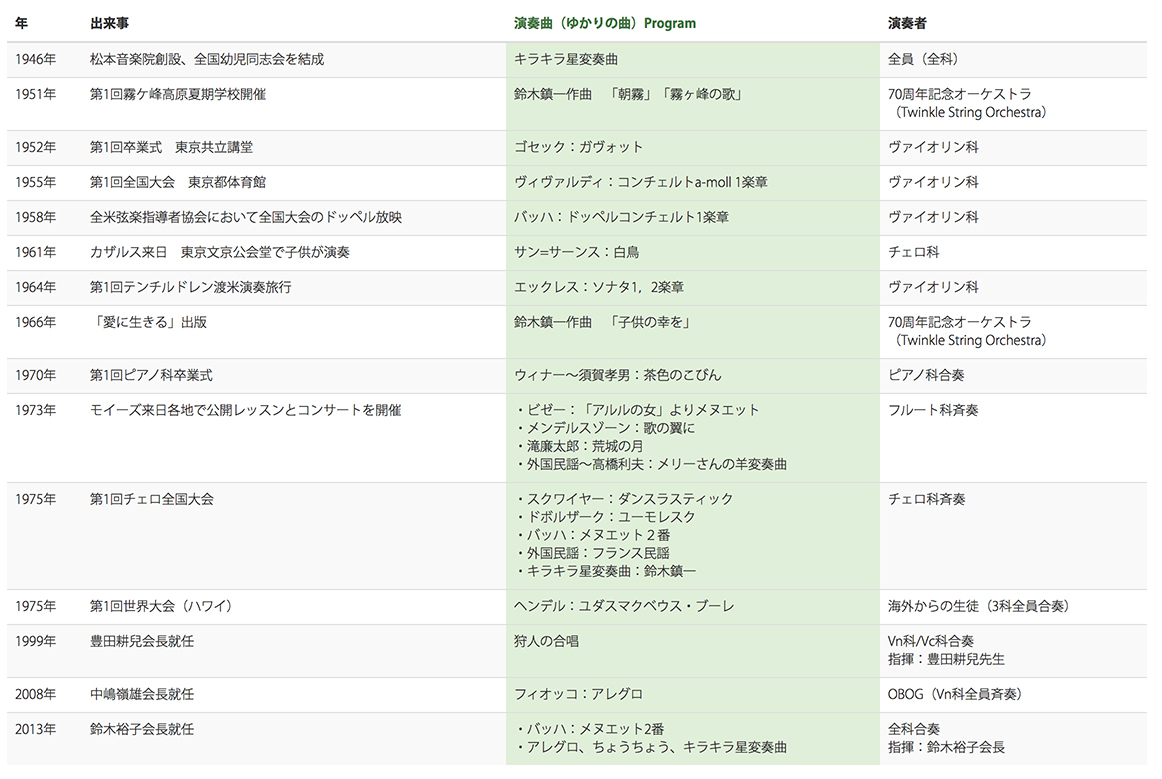
Task: Select the フィオッコ：アレグロ program entry
Action: (x=578, y=695)
